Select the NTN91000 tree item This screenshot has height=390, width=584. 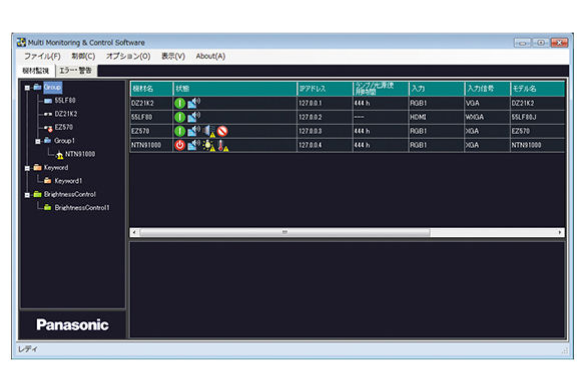click(80, 154)
